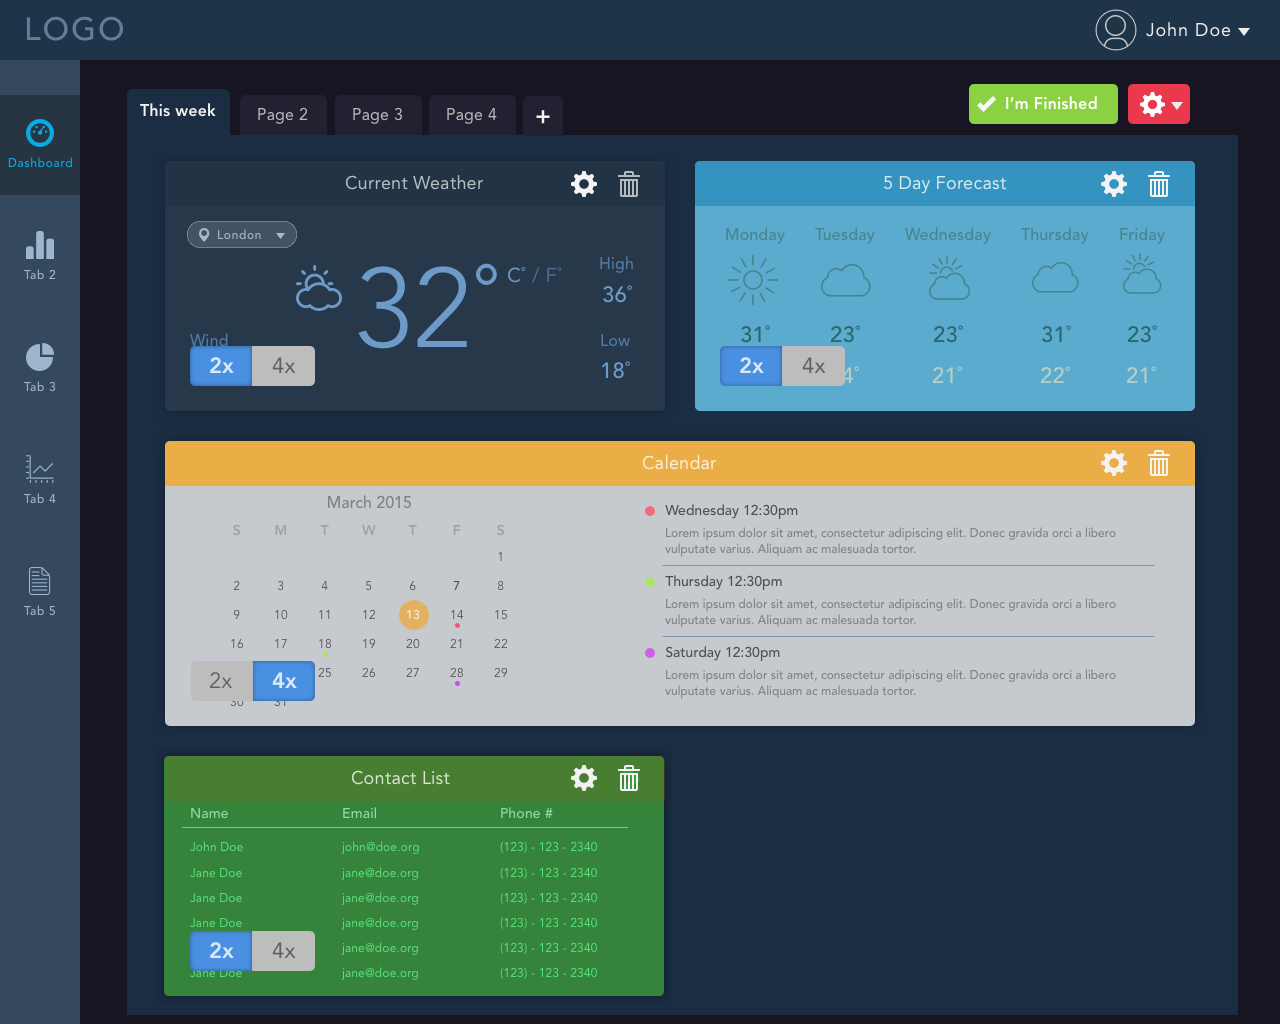This screenshot has height=1024, width=1280.
Task: Set Current Weather widget size to 2x
Action: pos(221,366)
